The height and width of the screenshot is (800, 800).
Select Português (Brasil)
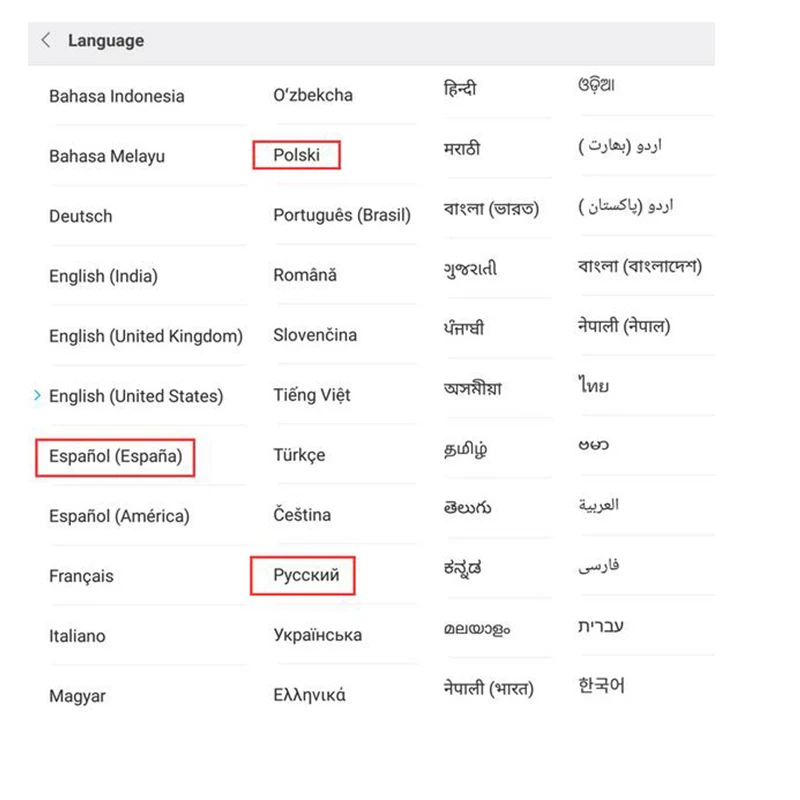[x=342, y=215]
